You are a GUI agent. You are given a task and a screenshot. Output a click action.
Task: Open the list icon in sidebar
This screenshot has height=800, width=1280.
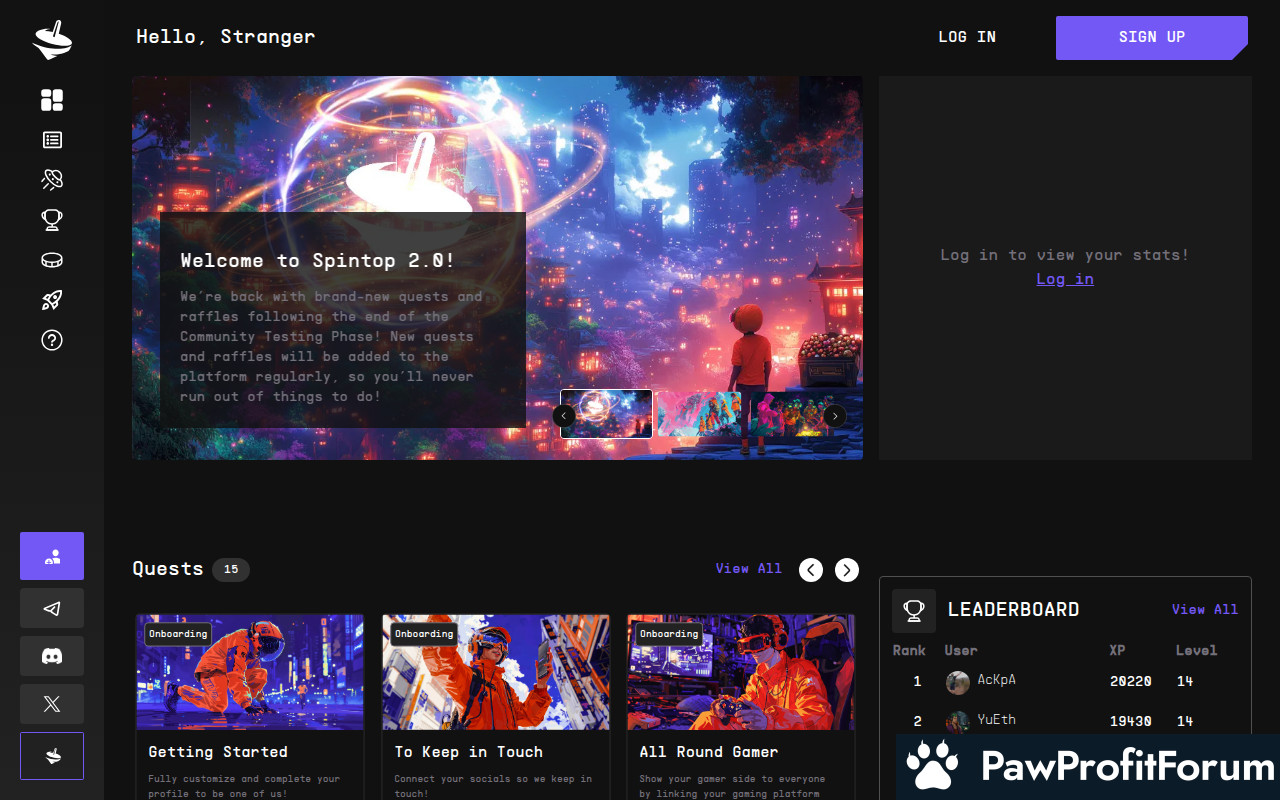(x=52, y=140)
